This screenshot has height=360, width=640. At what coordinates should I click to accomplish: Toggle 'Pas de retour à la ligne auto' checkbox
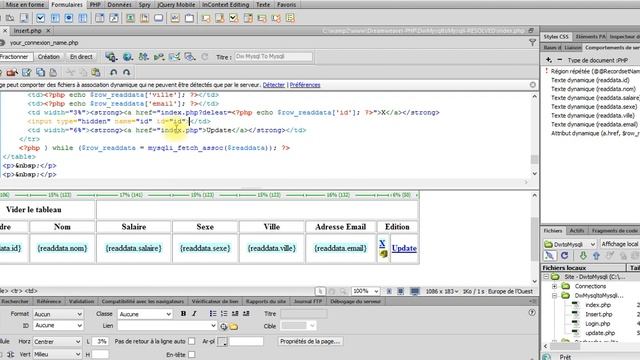(191, 341)
